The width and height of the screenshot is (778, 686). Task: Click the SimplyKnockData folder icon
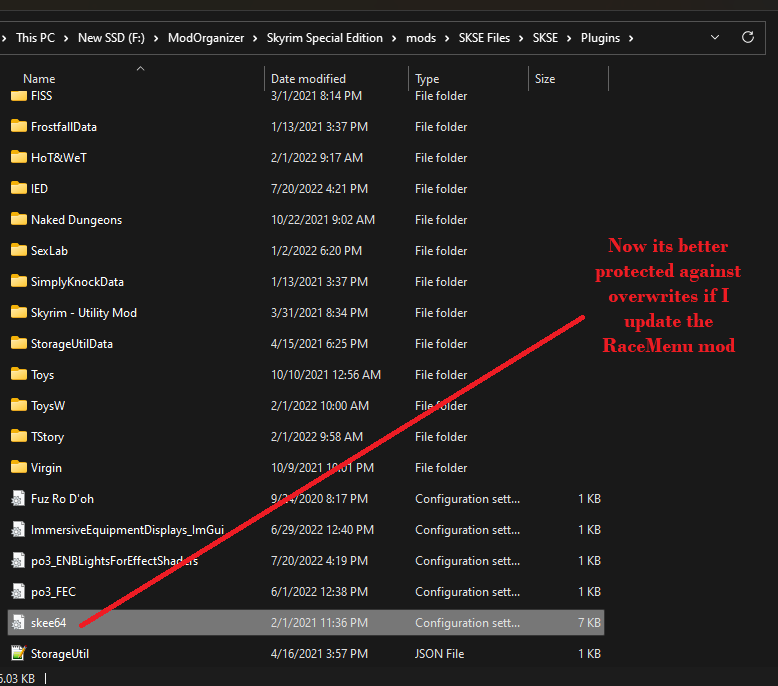point(19,281)
